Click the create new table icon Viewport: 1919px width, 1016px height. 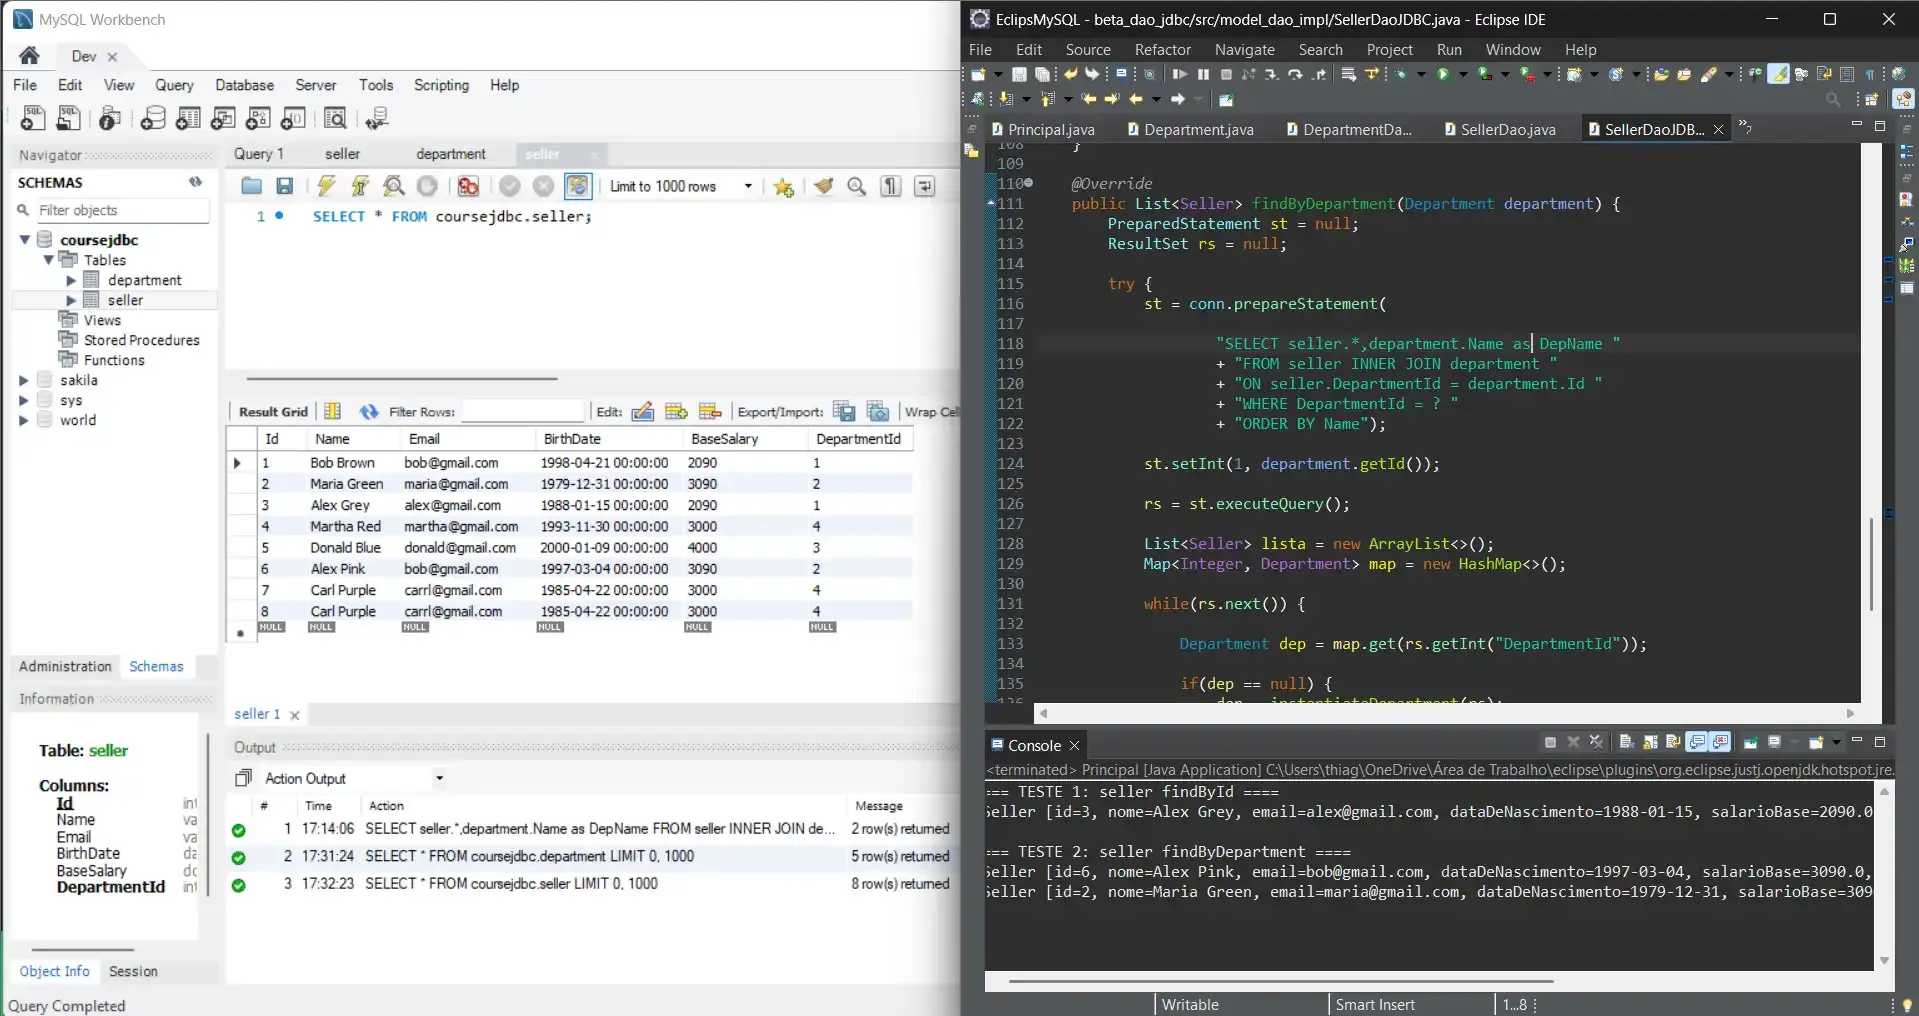(188, 119)
